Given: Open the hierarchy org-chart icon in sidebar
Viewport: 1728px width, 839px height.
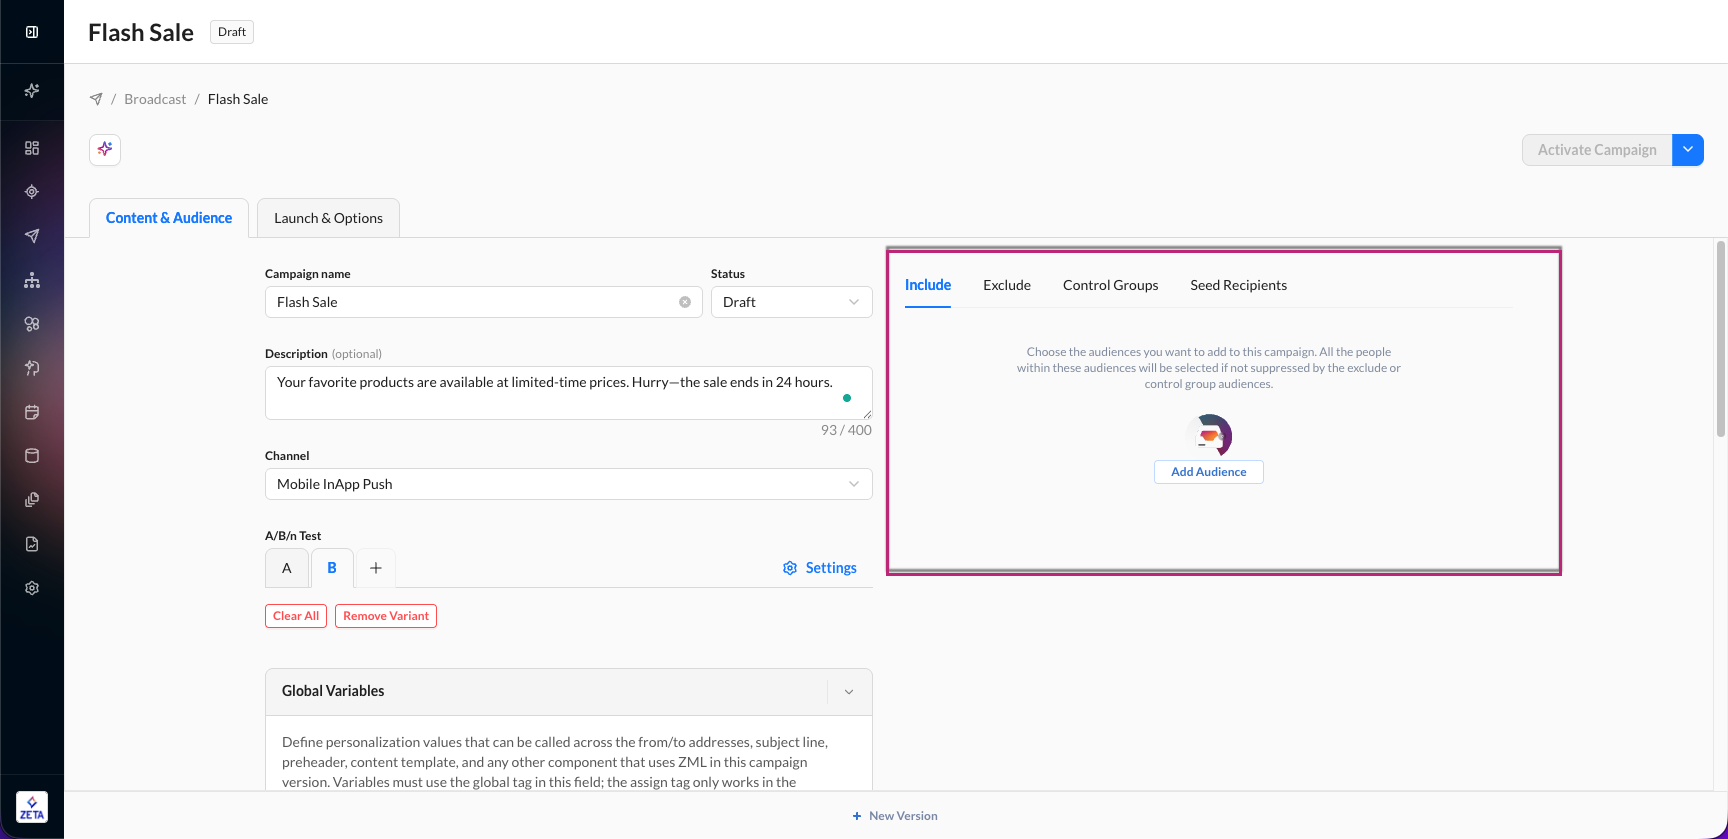Looking at the screenshot, I should pos(32,280).
